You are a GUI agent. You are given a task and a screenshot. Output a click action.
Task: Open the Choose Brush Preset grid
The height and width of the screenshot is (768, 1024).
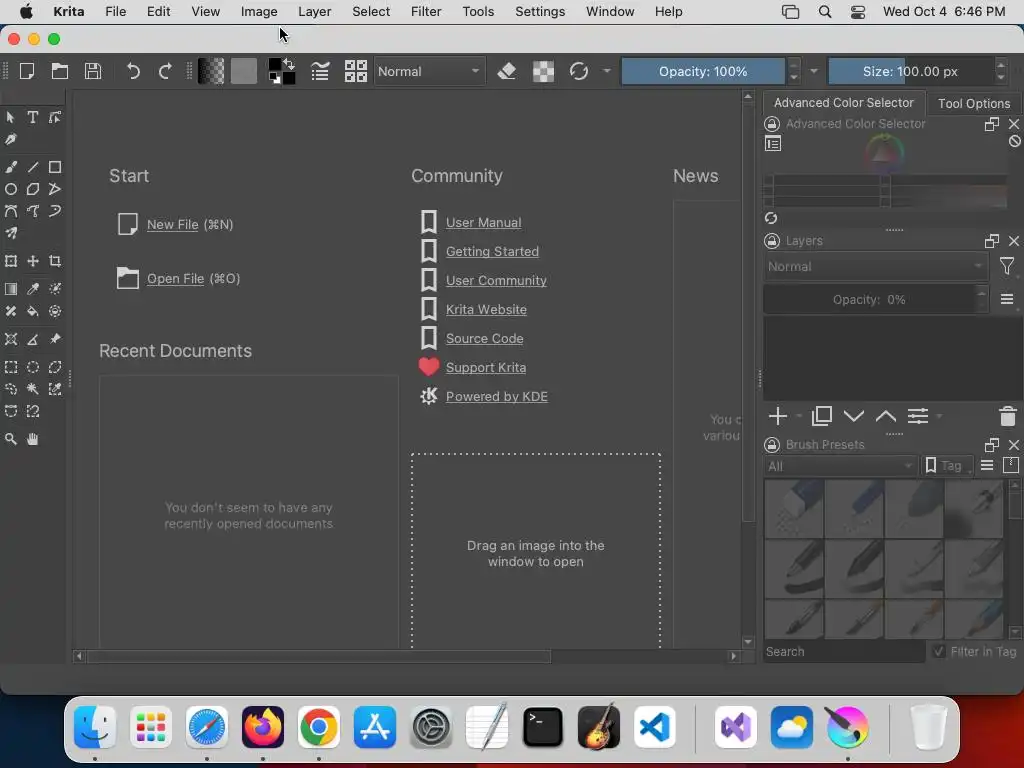pos(356,71)
